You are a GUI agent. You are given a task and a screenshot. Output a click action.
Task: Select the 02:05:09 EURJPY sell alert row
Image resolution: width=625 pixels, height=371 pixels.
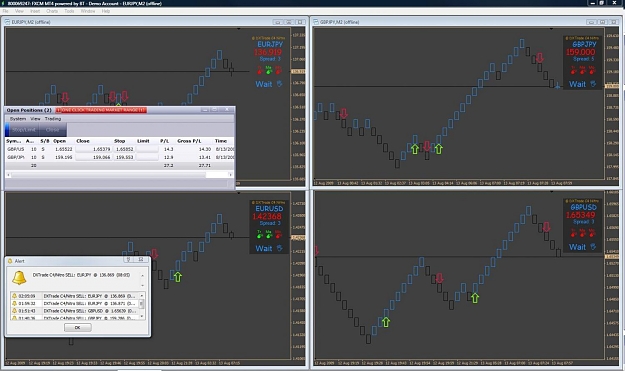[75, 296]
